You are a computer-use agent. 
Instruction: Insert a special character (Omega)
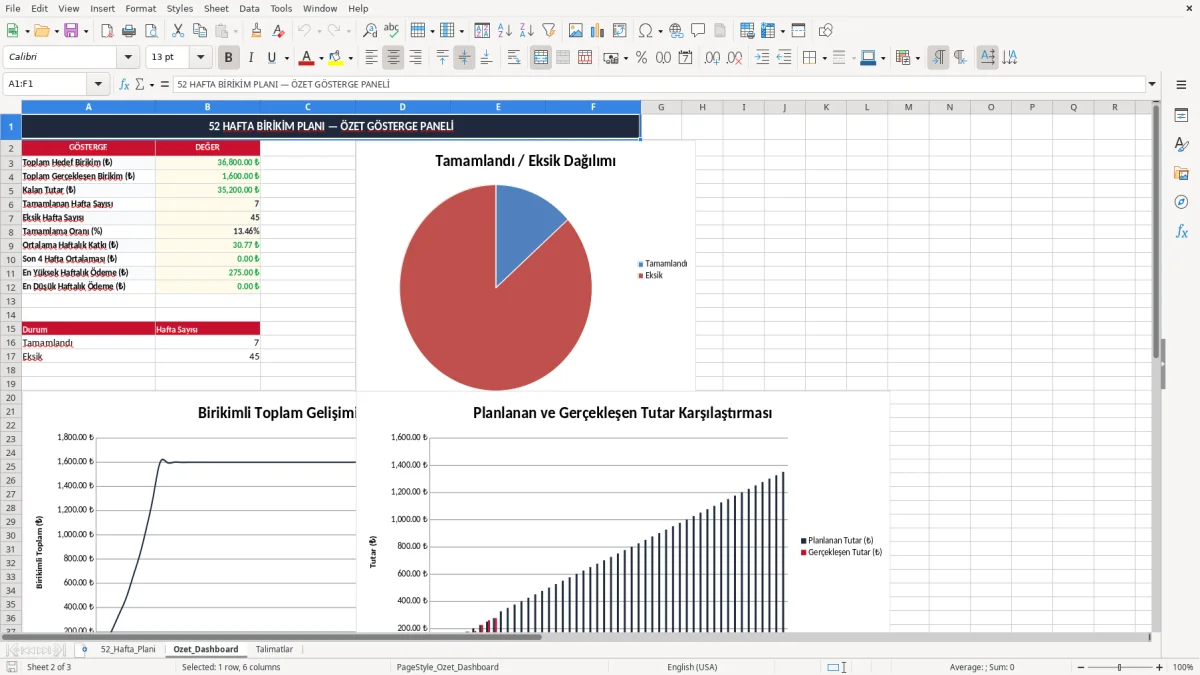[646, 31]
